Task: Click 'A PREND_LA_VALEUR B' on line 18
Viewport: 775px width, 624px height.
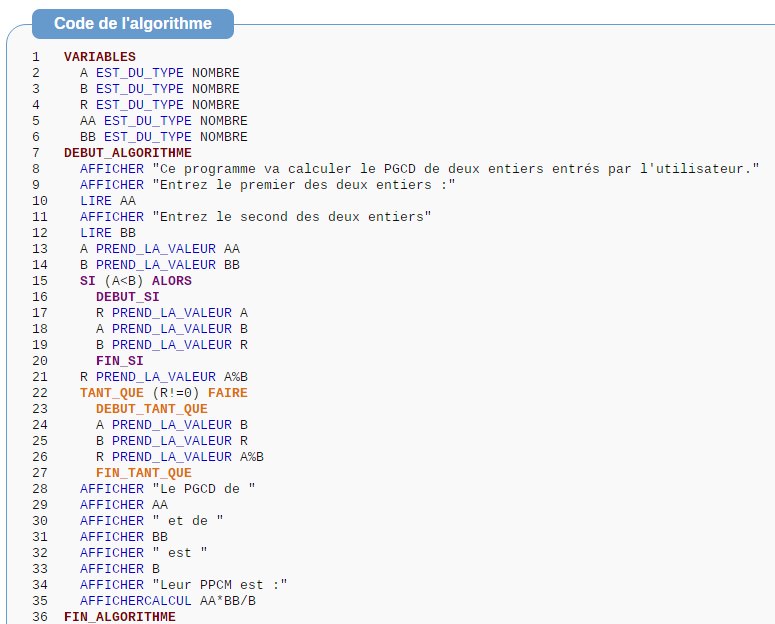Action: [172, 329]
